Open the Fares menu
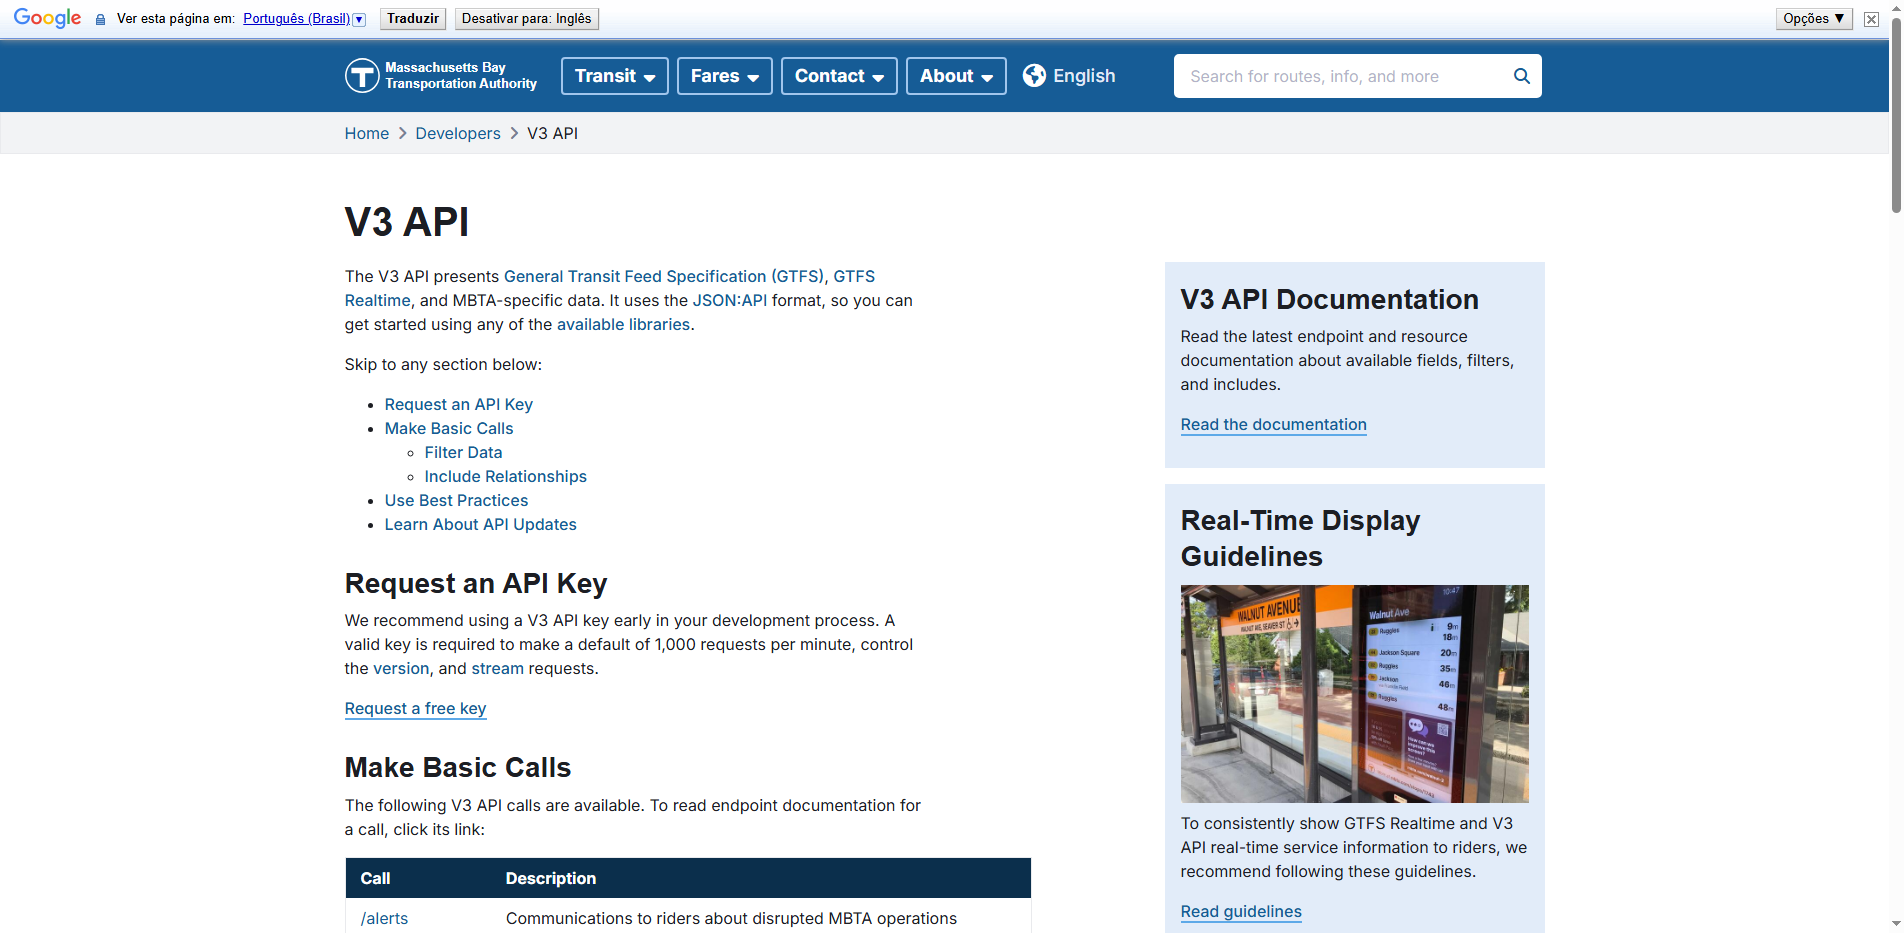Screen dimensions: 1904x933 [x=725, y=76]
